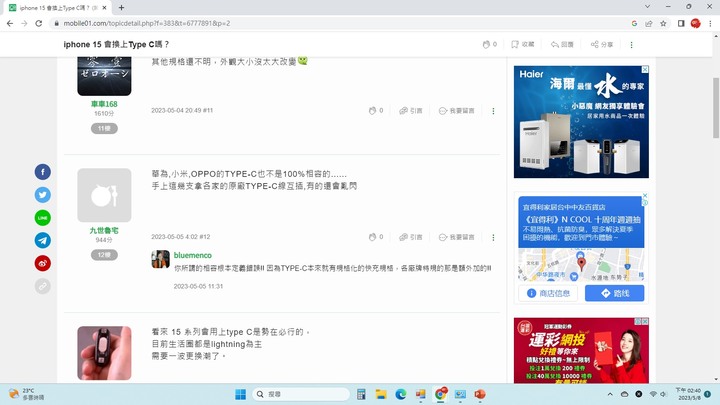
Task: Quote post #11 with 引言
Action: [411, 111]
